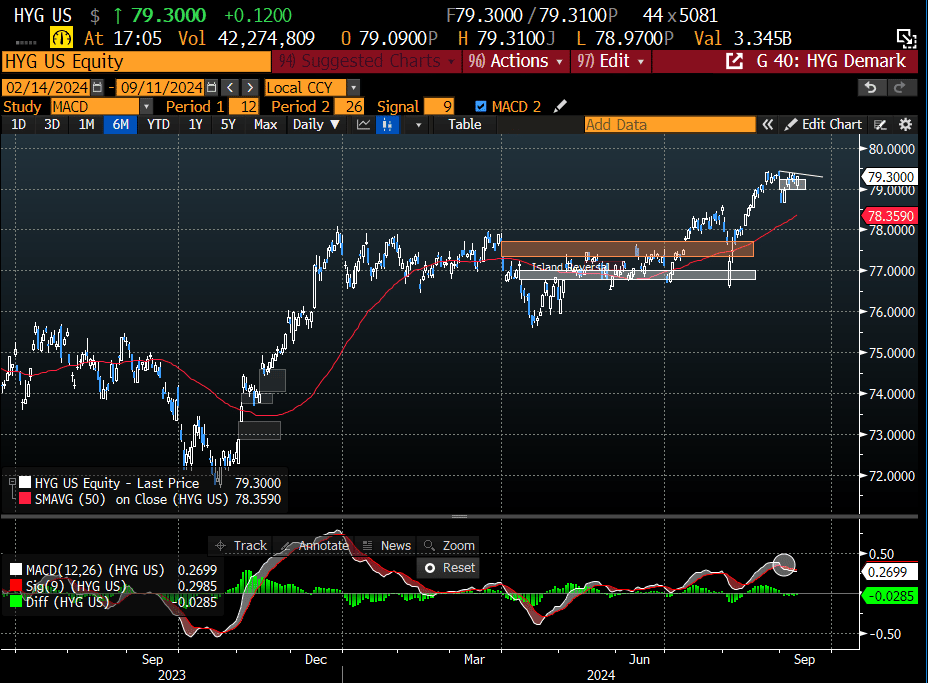The height and width of the screenshot is (683, 928).
Task: Open the annotation edit icon beside Edit Chart
Action: 880,125
